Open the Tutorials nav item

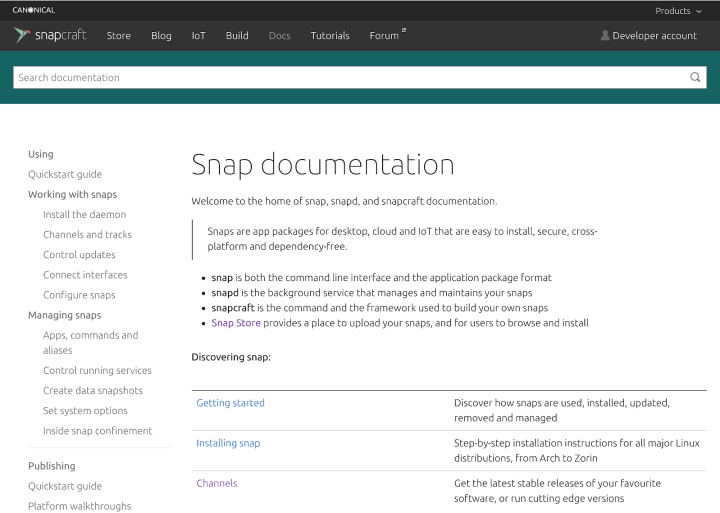click(330, 35)
